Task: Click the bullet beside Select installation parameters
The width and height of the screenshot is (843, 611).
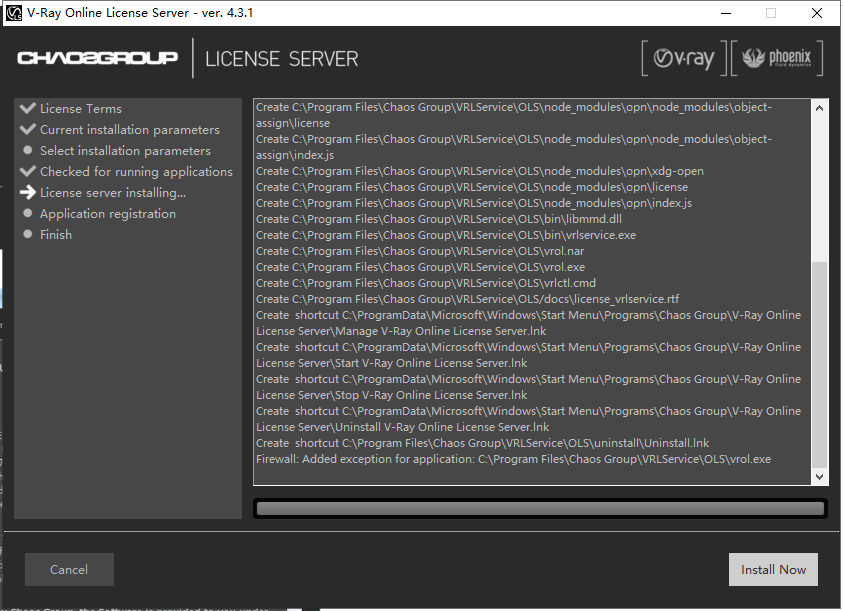Action: tap(28, 150)
